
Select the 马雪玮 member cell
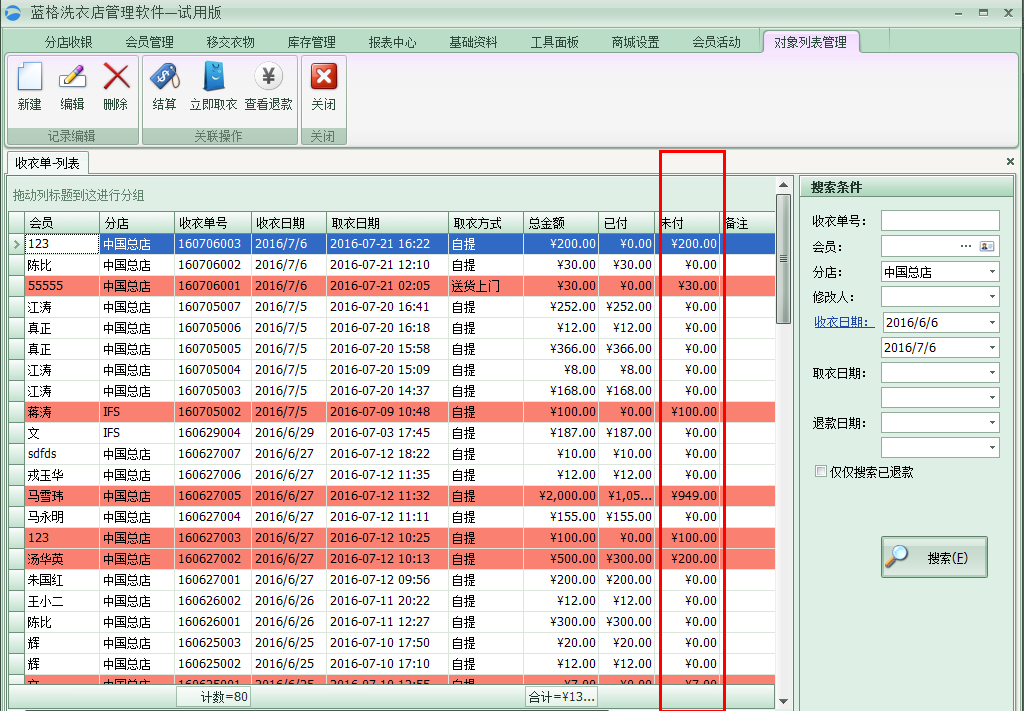[62, 496]
